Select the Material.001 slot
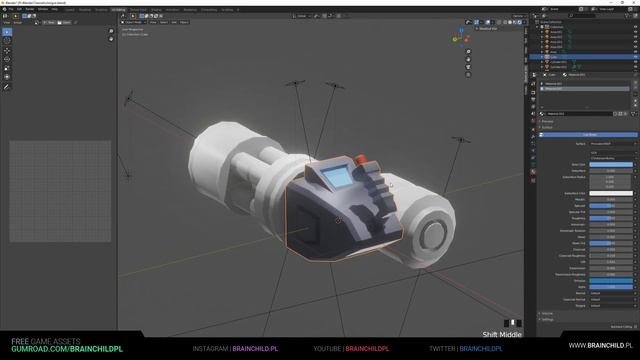 click(585, 84)
